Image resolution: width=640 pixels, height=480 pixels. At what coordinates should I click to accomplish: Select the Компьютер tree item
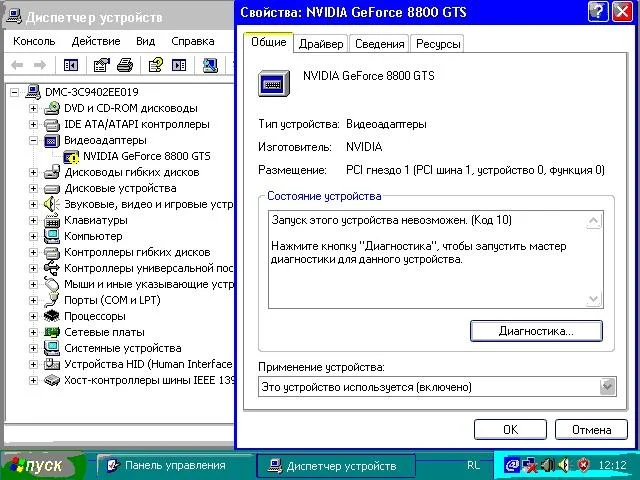93,236
